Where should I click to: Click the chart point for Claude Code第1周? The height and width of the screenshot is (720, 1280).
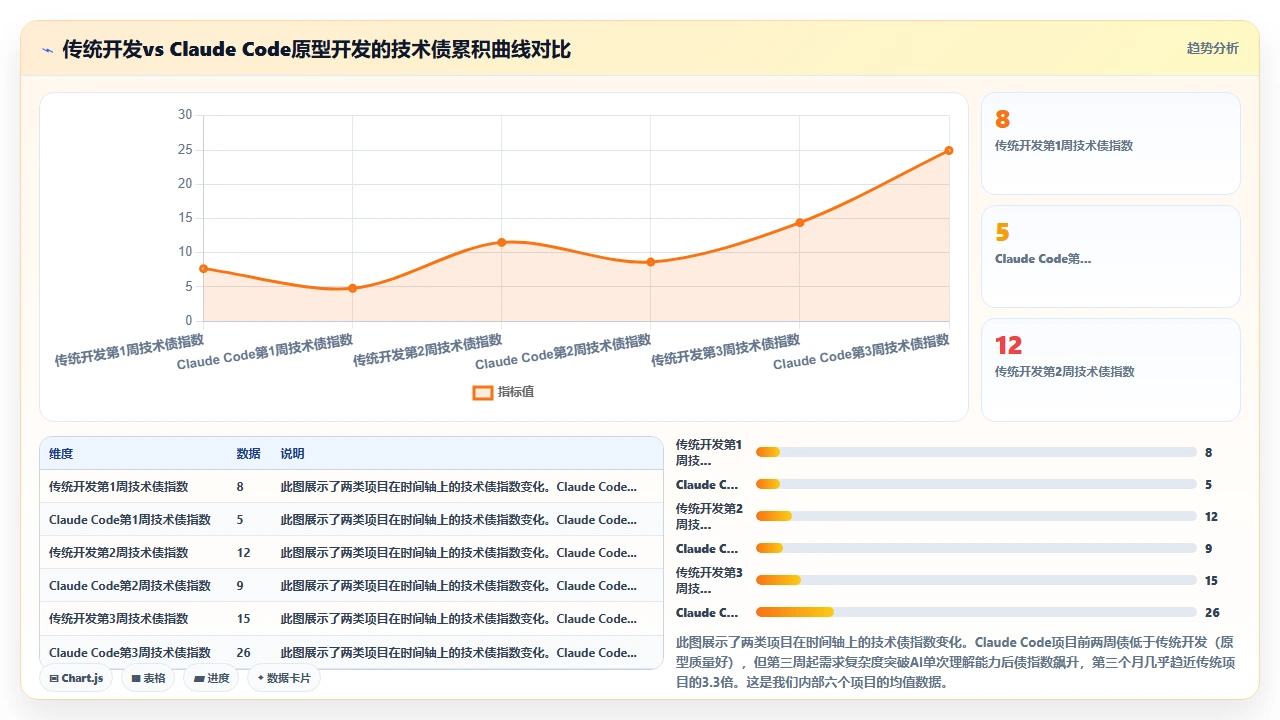click(352, 288)
